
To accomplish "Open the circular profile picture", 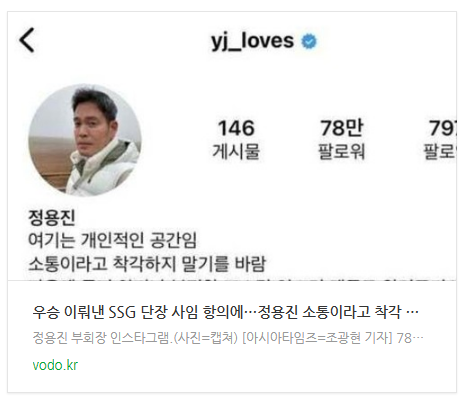I will point(85,140).
